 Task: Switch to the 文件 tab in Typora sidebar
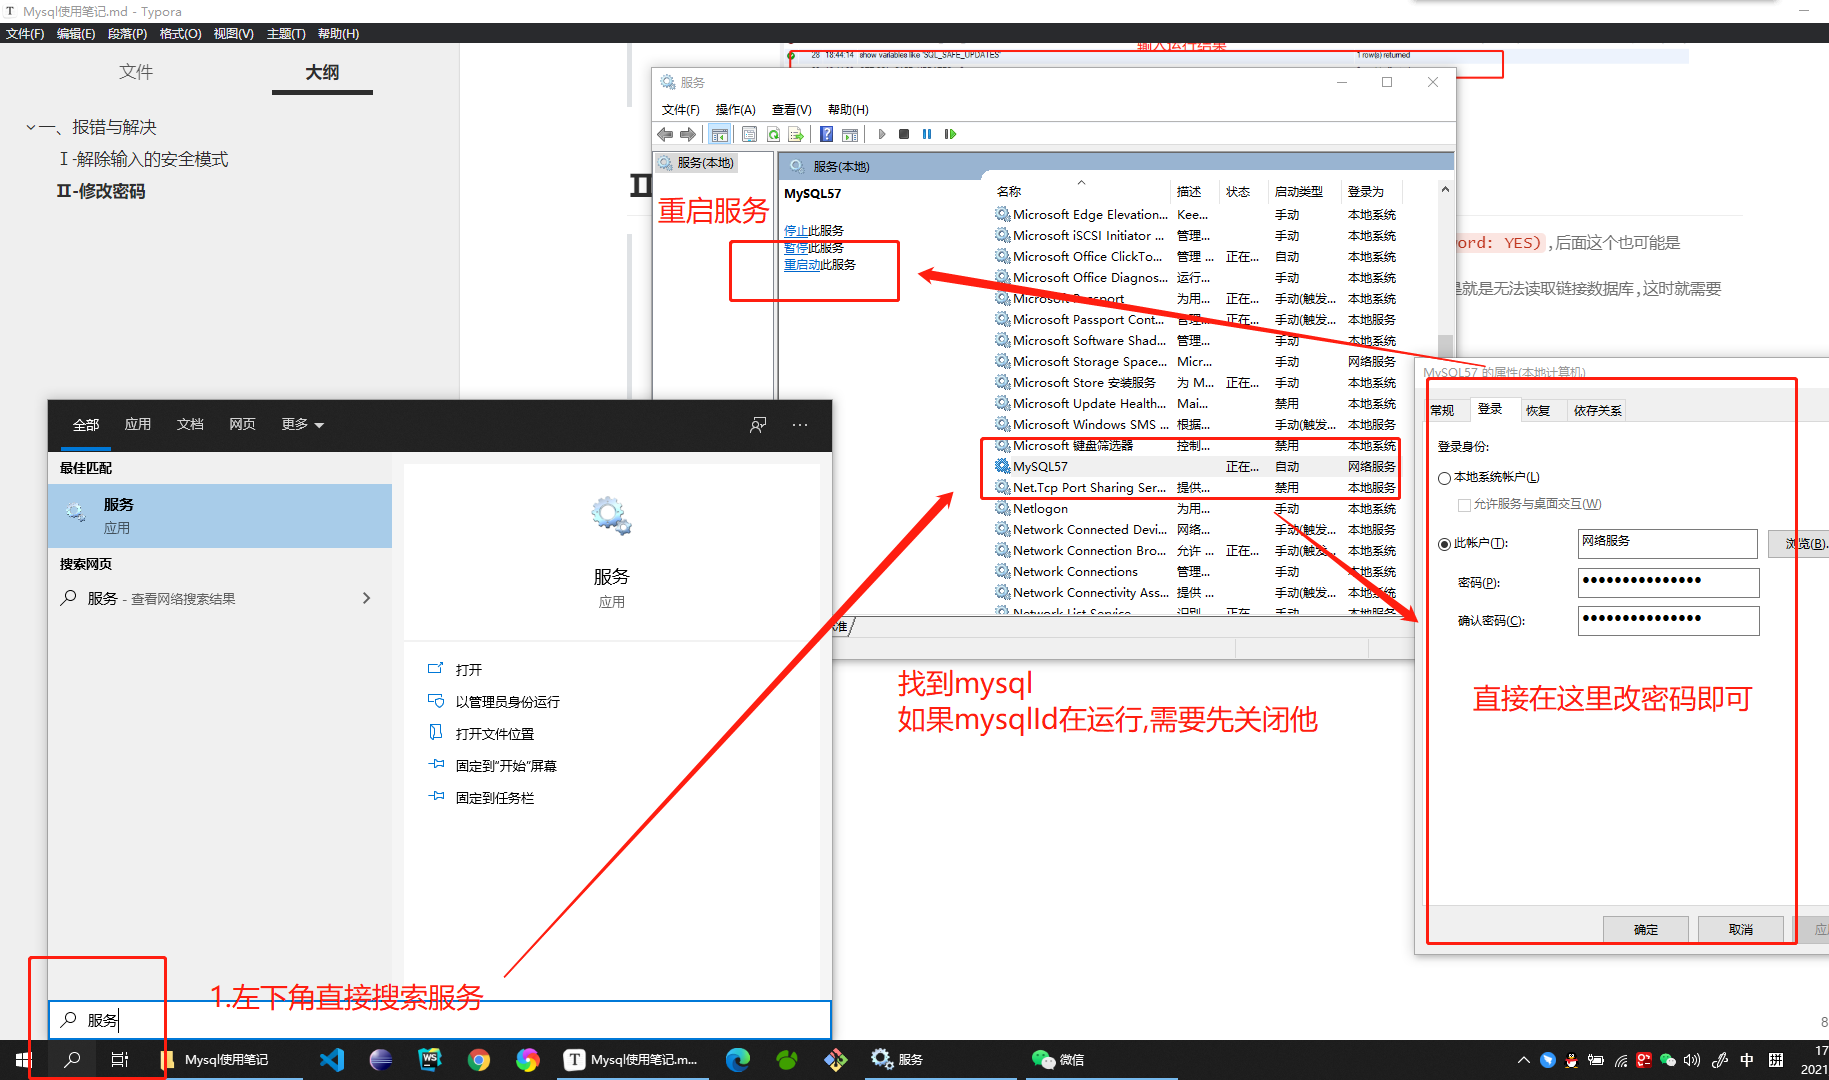pyautogui.click(x=136, y=72)
